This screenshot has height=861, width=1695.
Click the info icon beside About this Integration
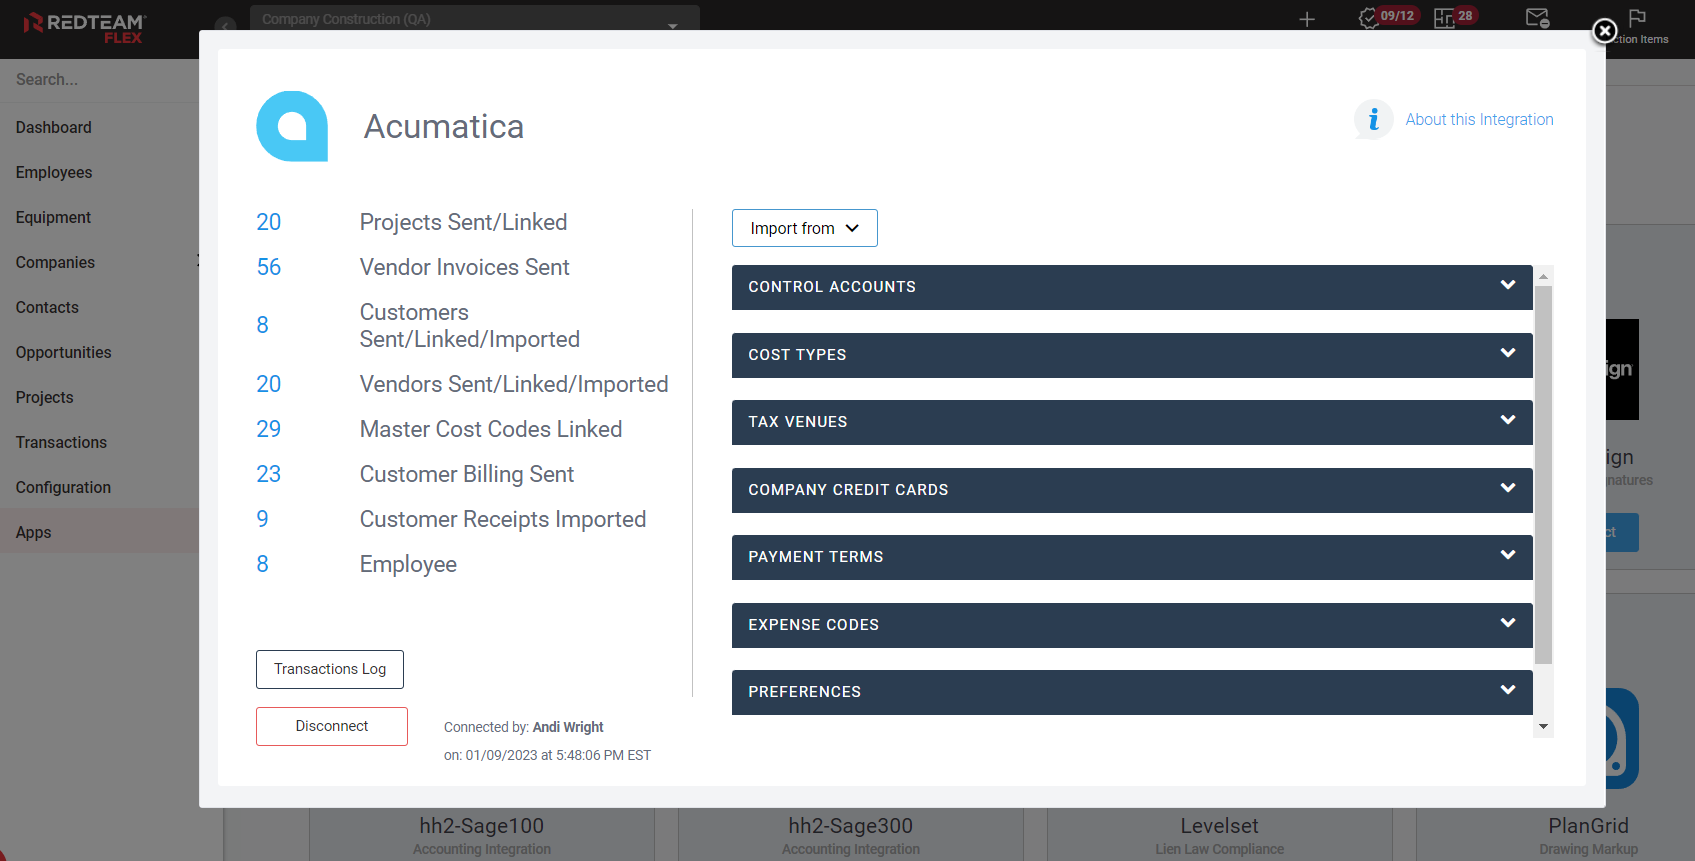1373,120
